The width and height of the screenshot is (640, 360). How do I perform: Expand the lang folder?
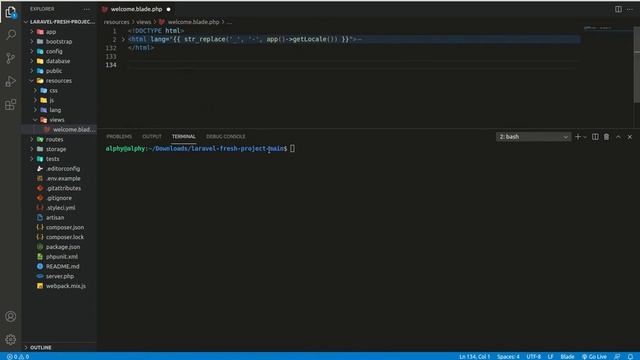(55, 110)
